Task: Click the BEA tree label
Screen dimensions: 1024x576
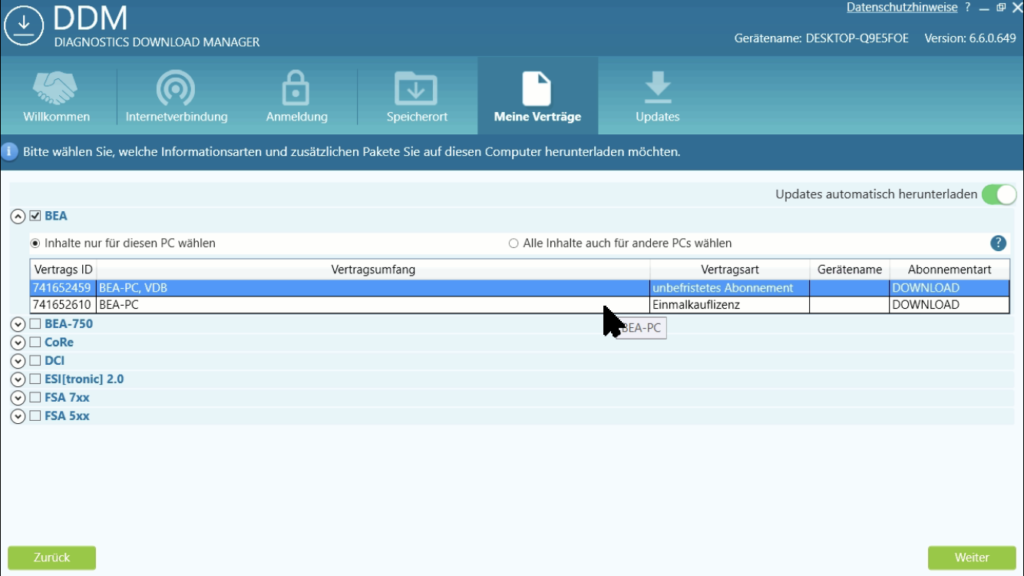Action: point(56,216)
